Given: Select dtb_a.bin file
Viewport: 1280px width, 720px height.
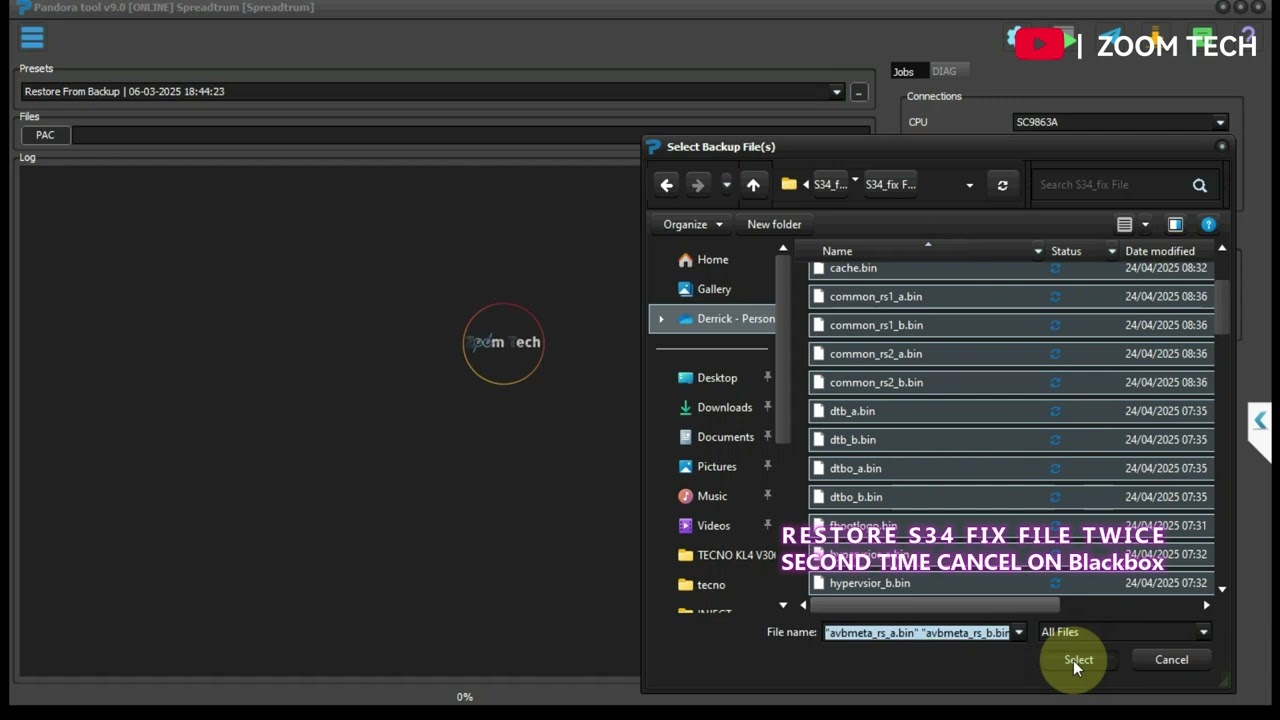Looking at the screenshot, I should point(1011,411).
